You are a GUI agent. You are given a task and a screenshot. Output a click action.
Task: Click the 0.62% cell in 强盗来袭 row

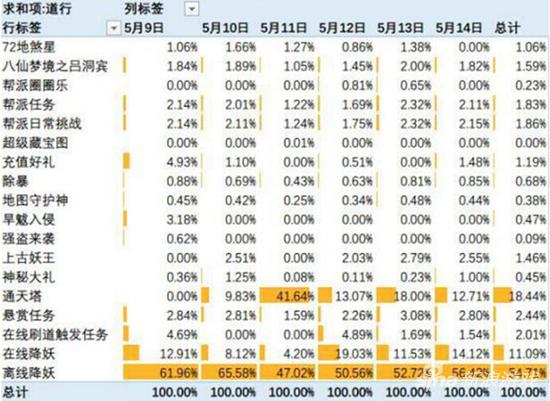[182, 239]
